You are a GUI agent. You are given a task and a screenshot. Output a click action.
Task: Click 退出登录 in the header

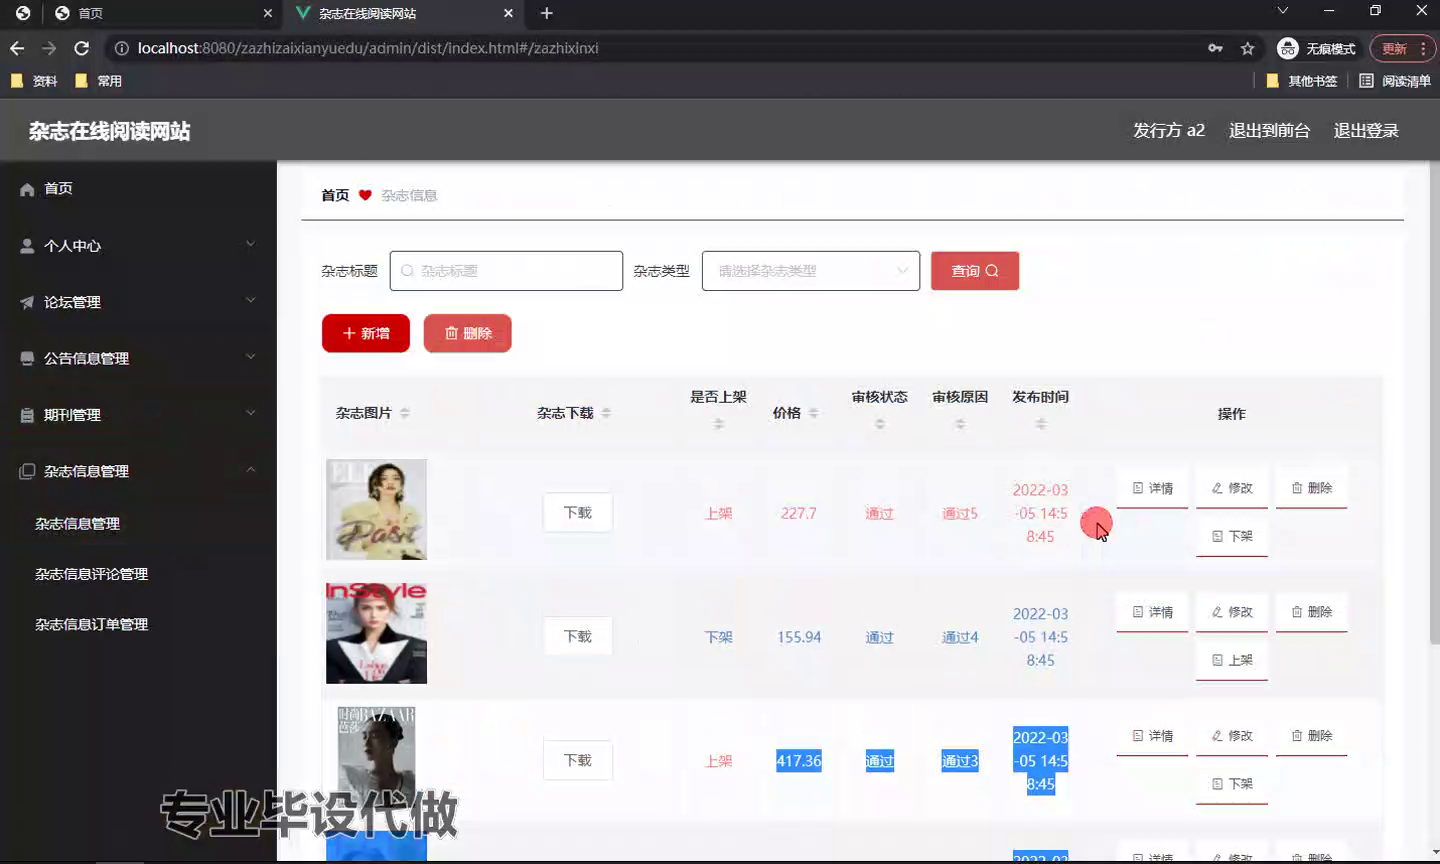pos(1366,131)
